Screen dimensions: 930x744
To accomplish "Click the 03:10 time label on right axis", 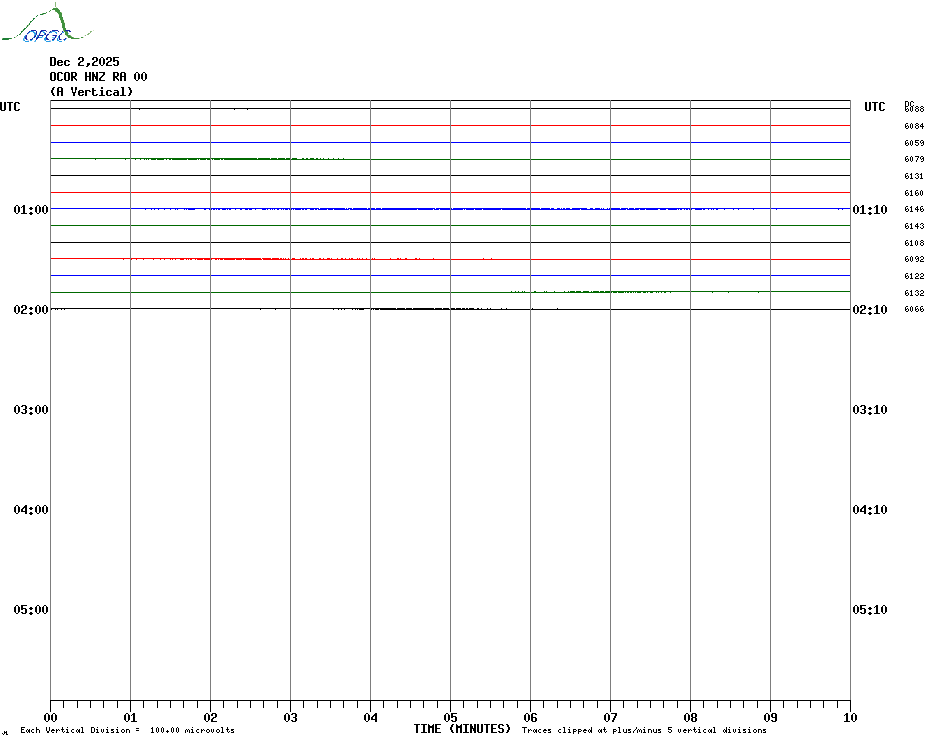I will tap(869, 410).
